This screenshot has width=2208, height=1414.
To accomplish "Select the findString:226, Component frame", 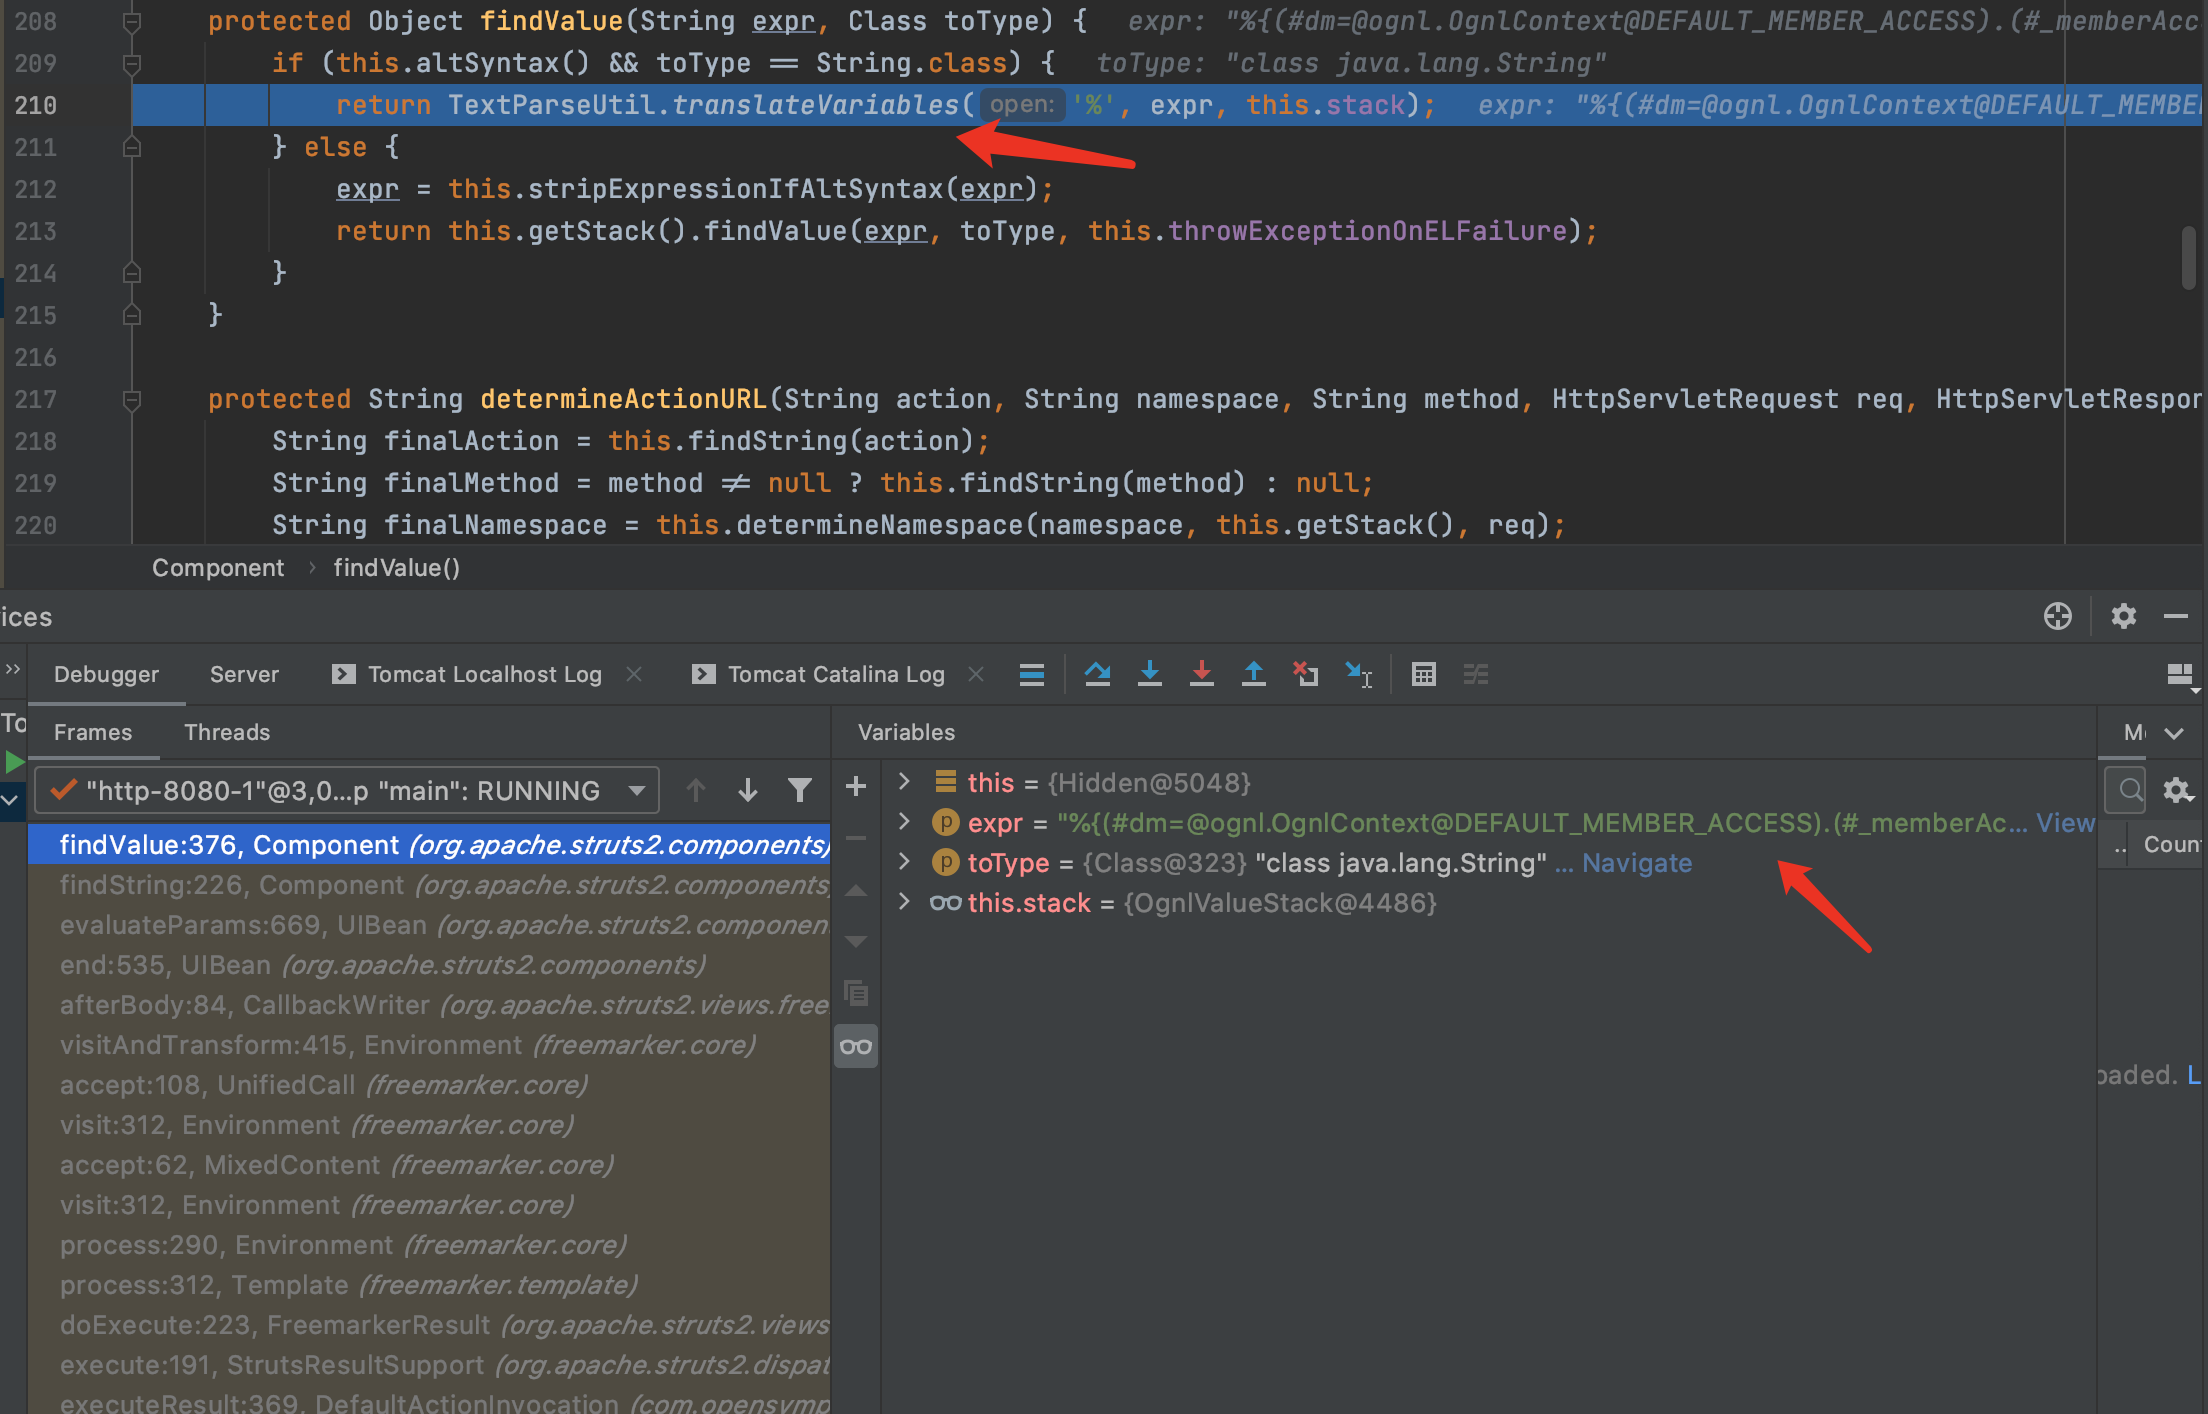I will click(x=430, y=884).
